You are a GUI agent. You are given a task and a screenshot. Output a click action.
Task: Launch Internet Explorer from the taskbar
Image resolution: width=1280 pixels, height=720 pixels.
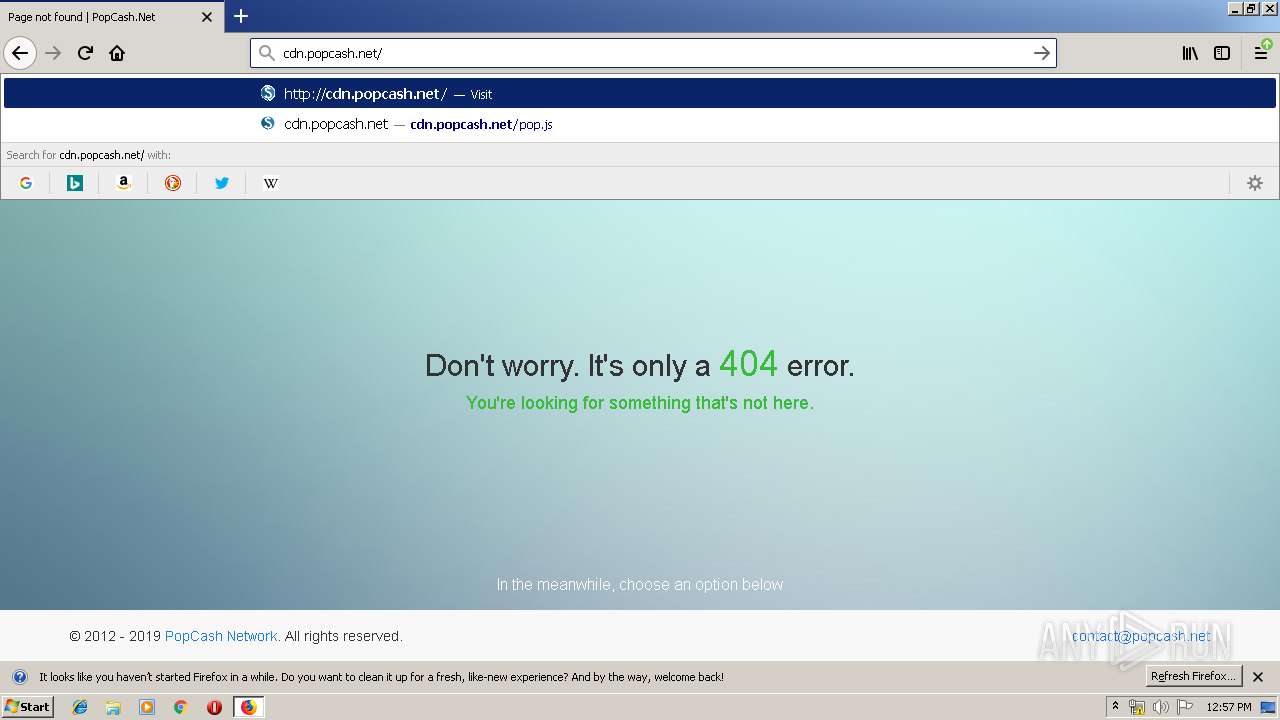(x=80, y=707)
